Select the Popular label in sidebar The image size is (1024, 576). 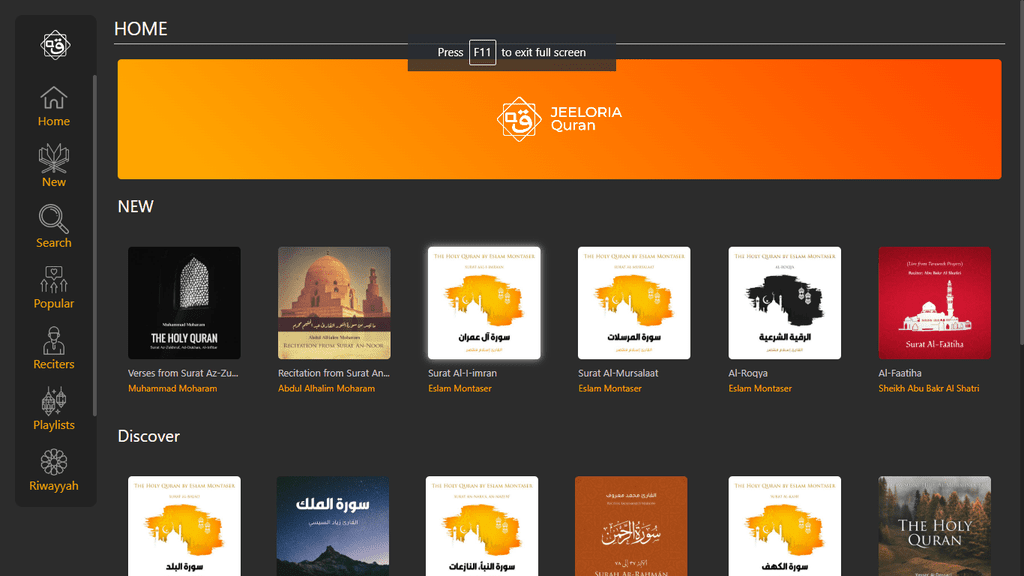coord(54,304)
